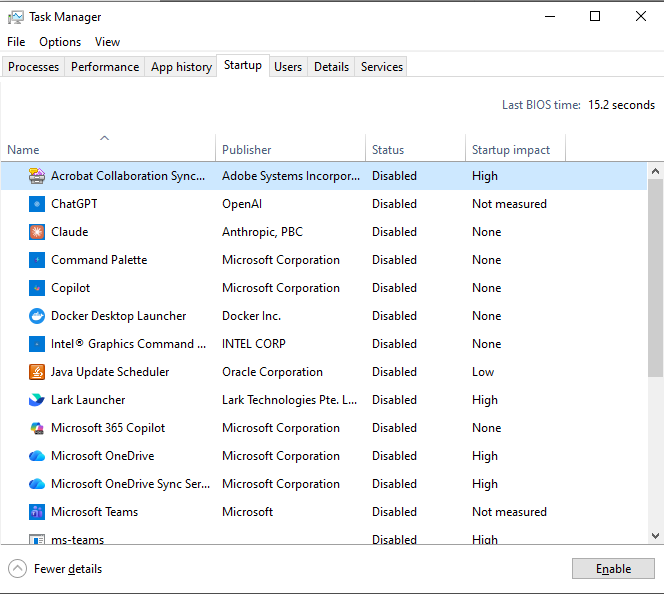
Task: Click the scrollbar down arrow
Action: pos(655,536)
